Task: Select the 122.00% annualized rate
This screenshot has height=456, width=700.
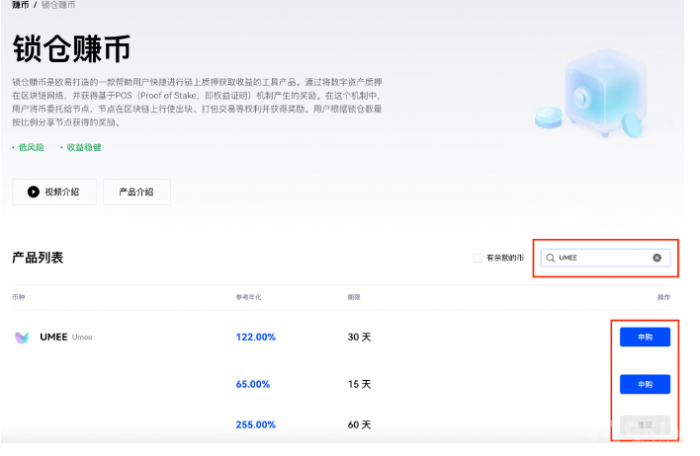Action: tap(255, 337)
